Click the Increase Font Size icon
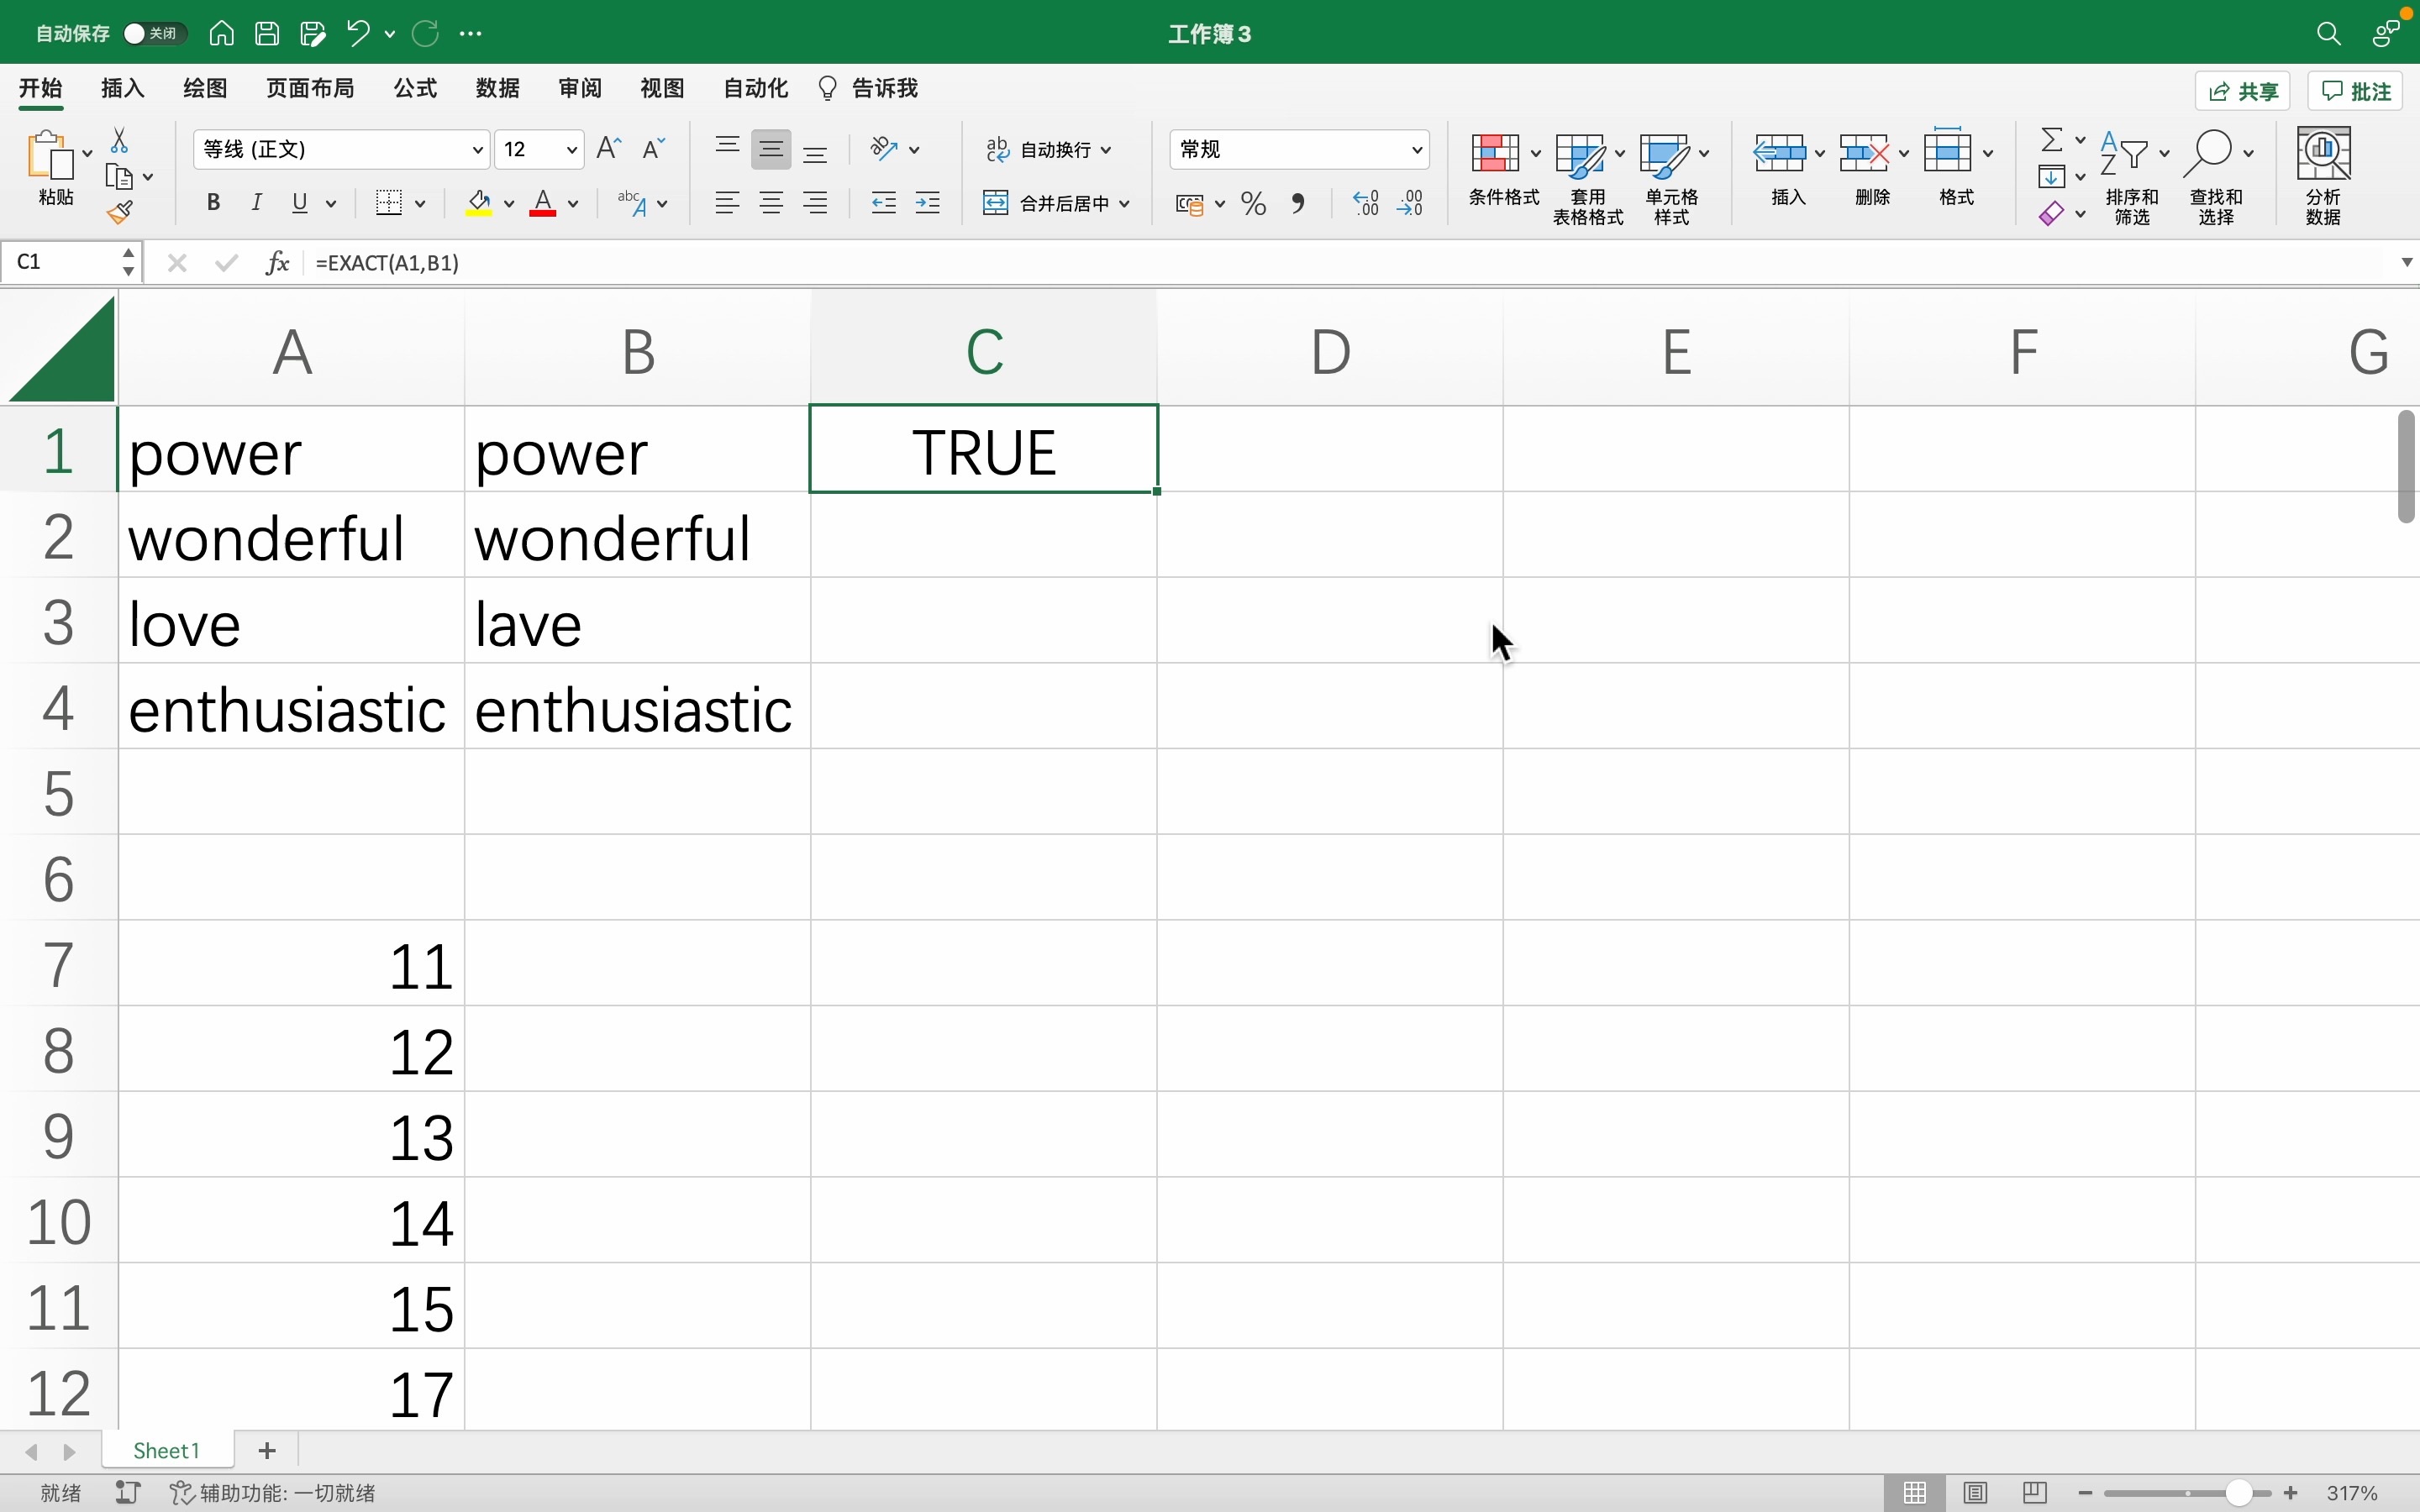 pos(609,149)
